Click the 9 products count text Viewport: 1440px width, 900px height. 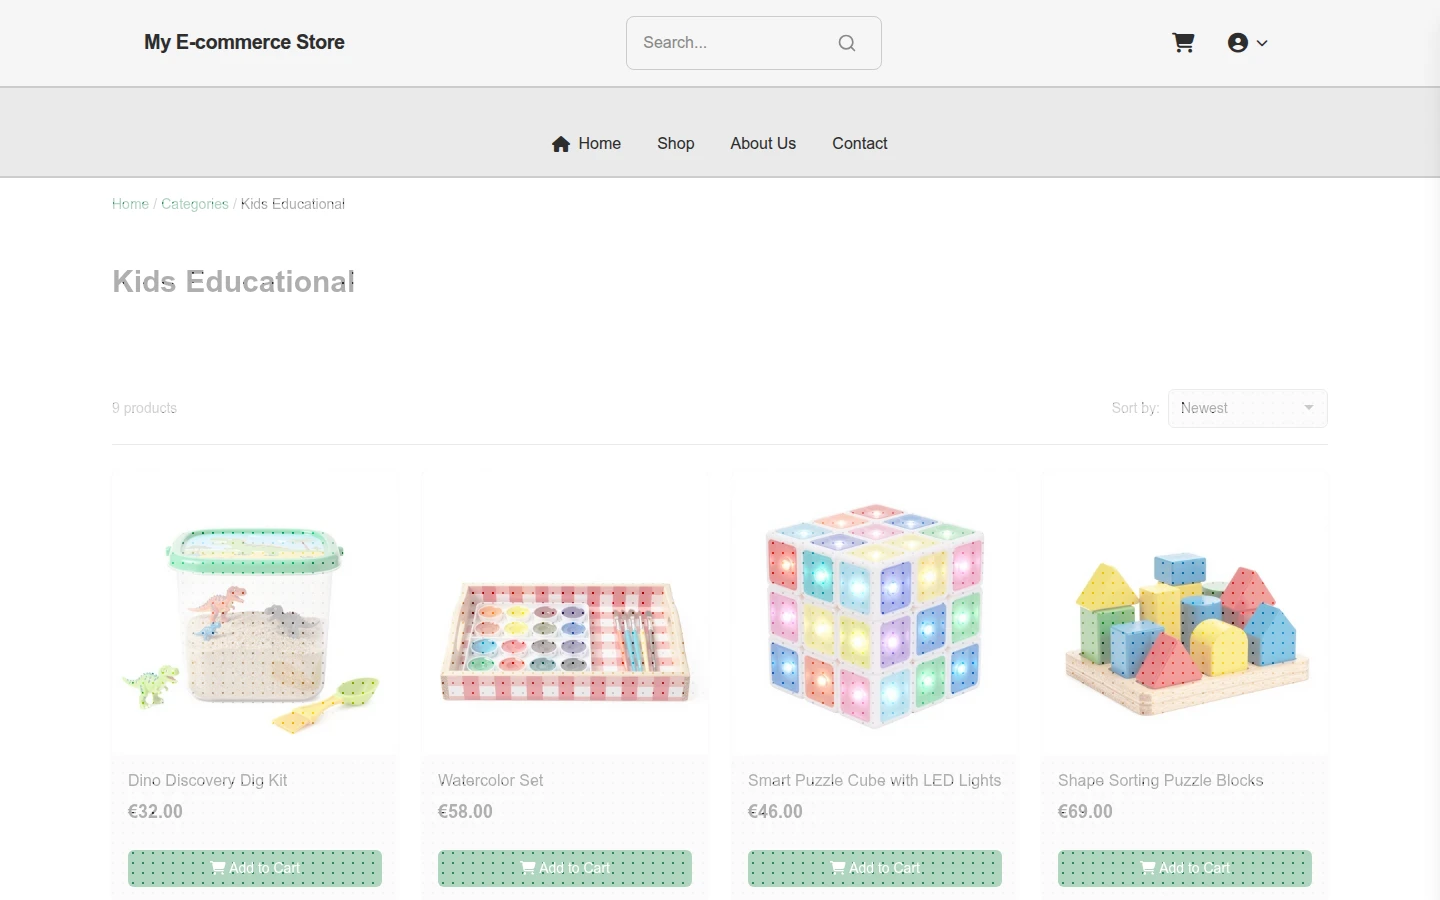pos(144,408)
